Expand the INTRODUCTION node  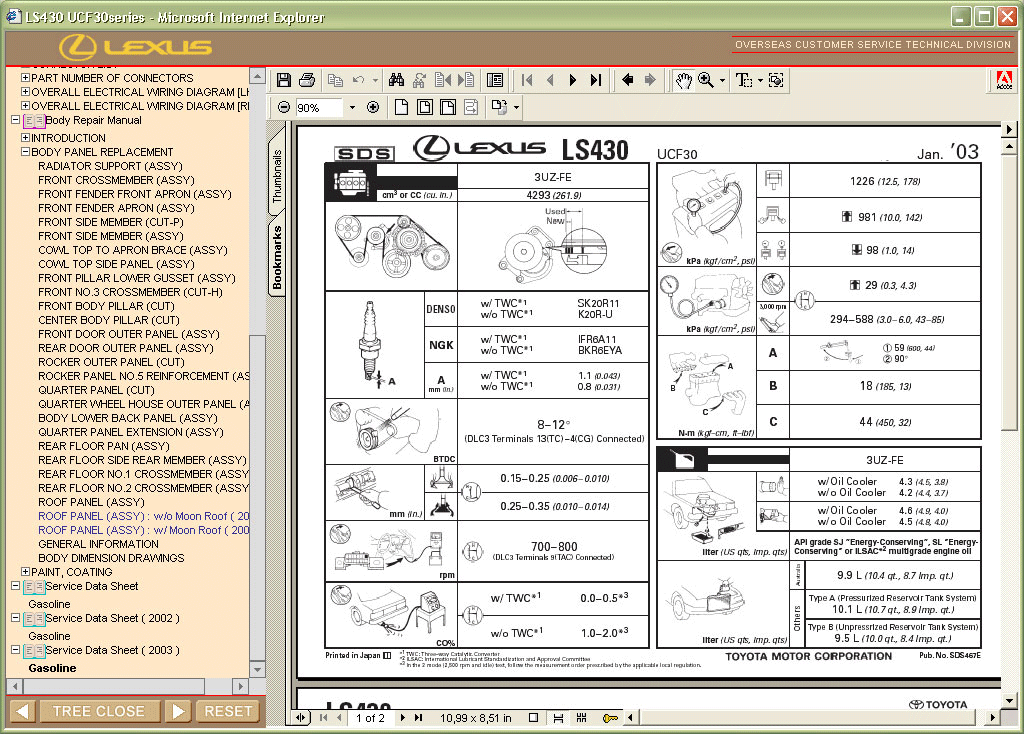click(25, 137)
